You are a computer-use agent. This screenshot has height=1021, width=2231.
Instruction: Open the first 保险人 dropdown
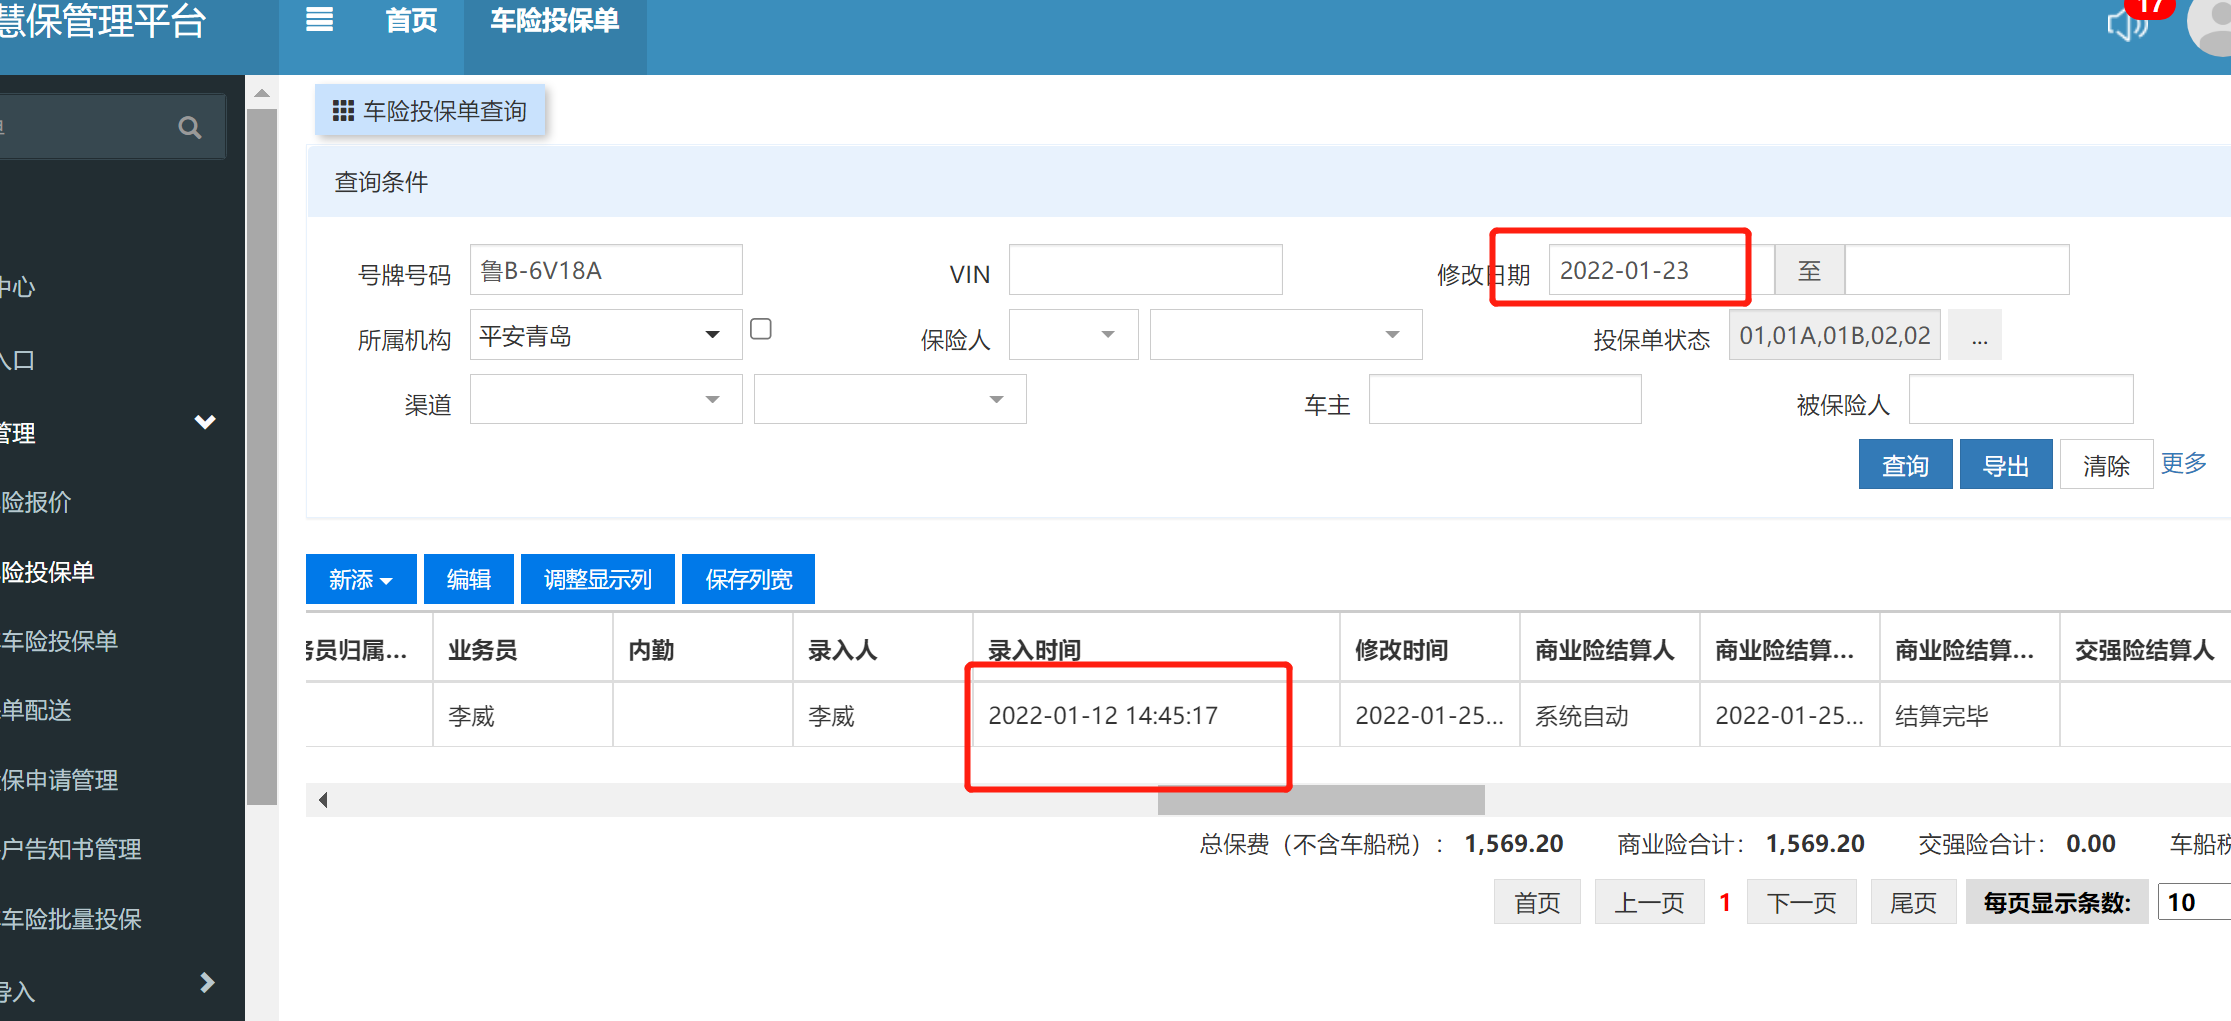(1073, 335)
